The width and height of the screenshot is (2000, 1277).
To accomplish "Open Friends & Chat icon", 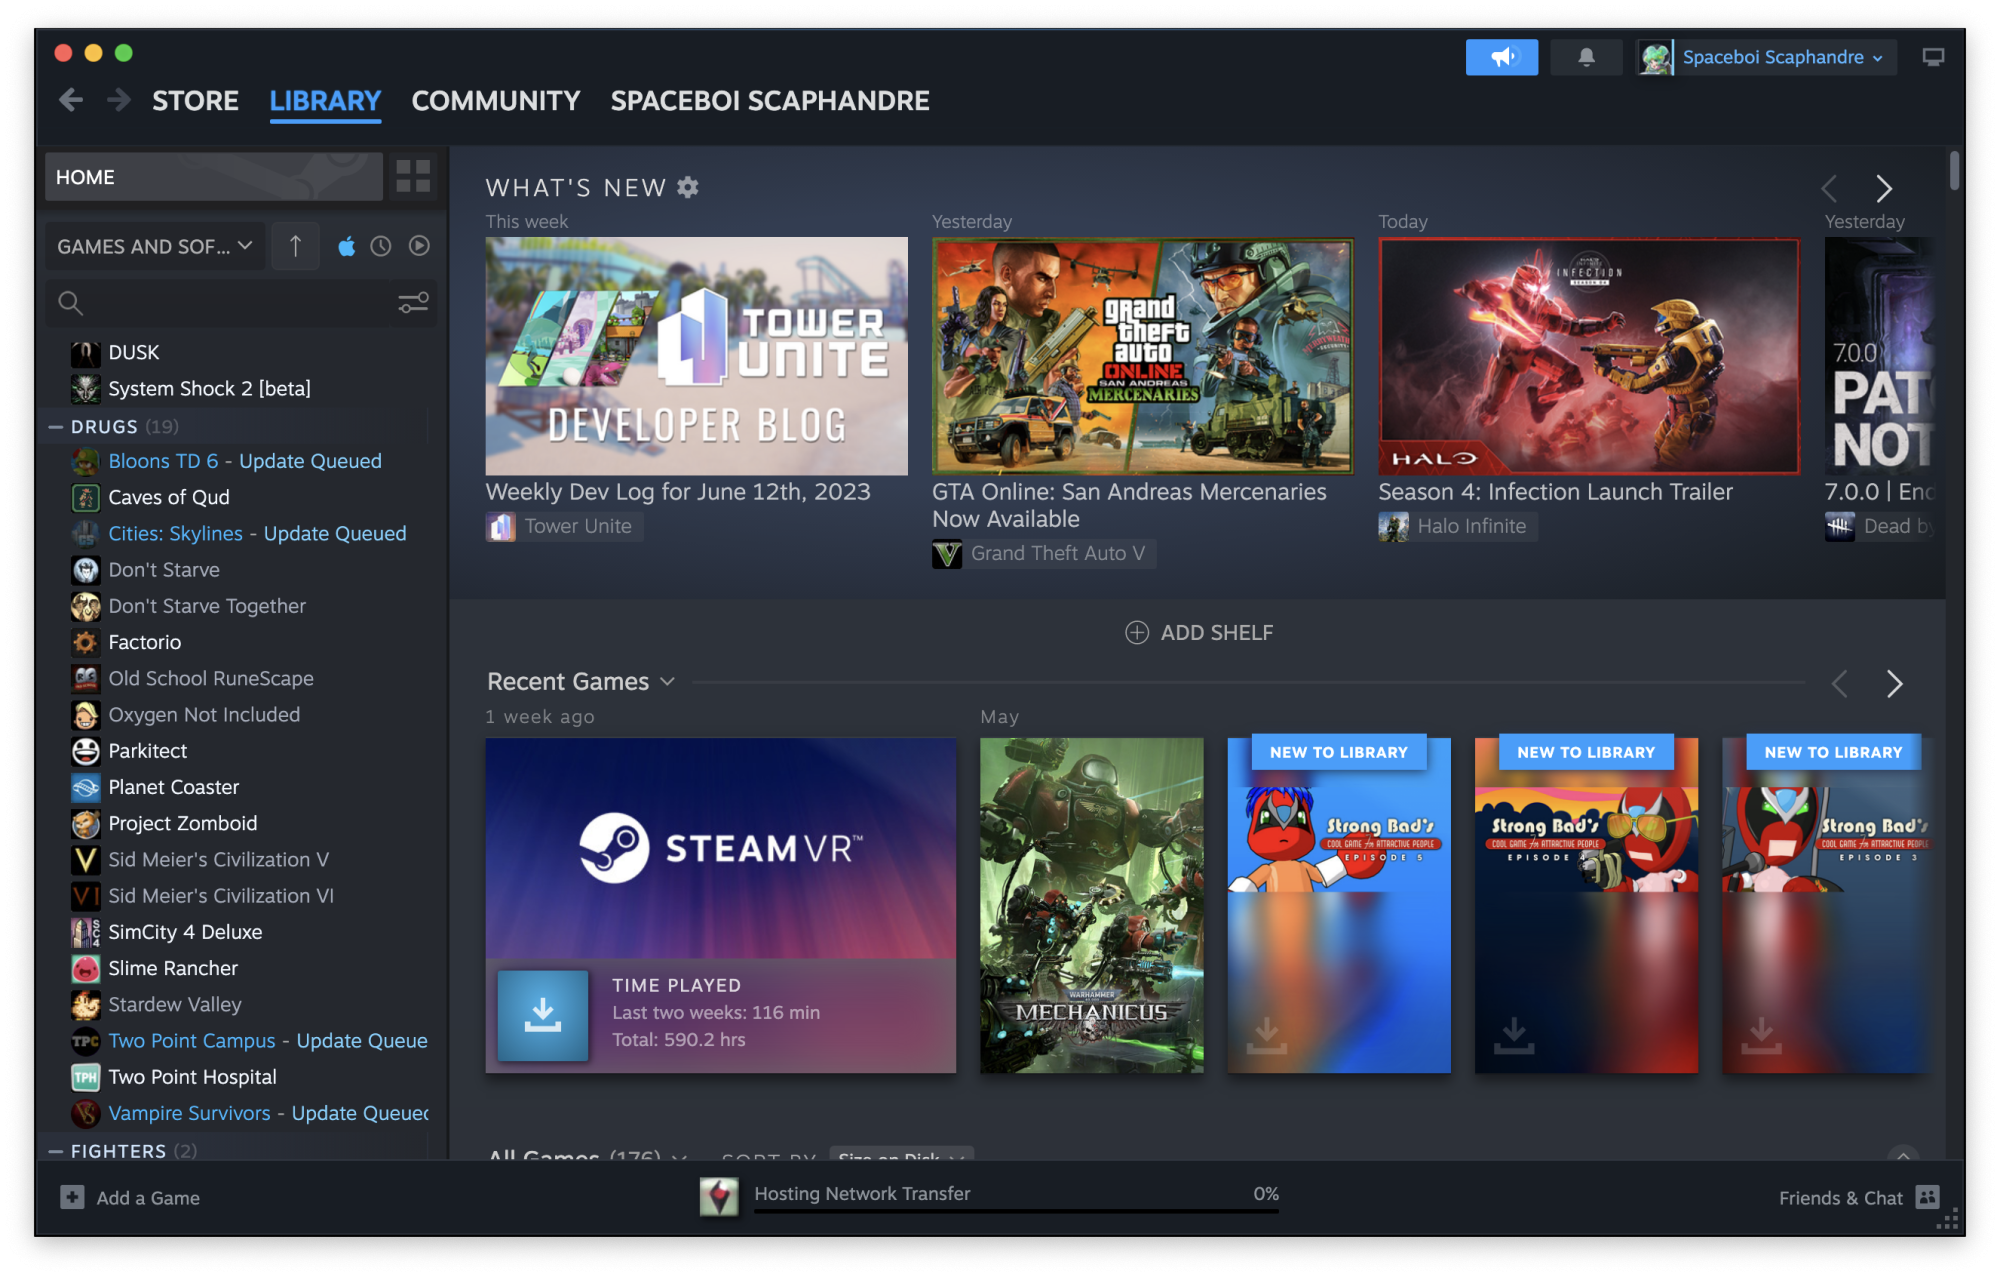I will [1927, 1197].
